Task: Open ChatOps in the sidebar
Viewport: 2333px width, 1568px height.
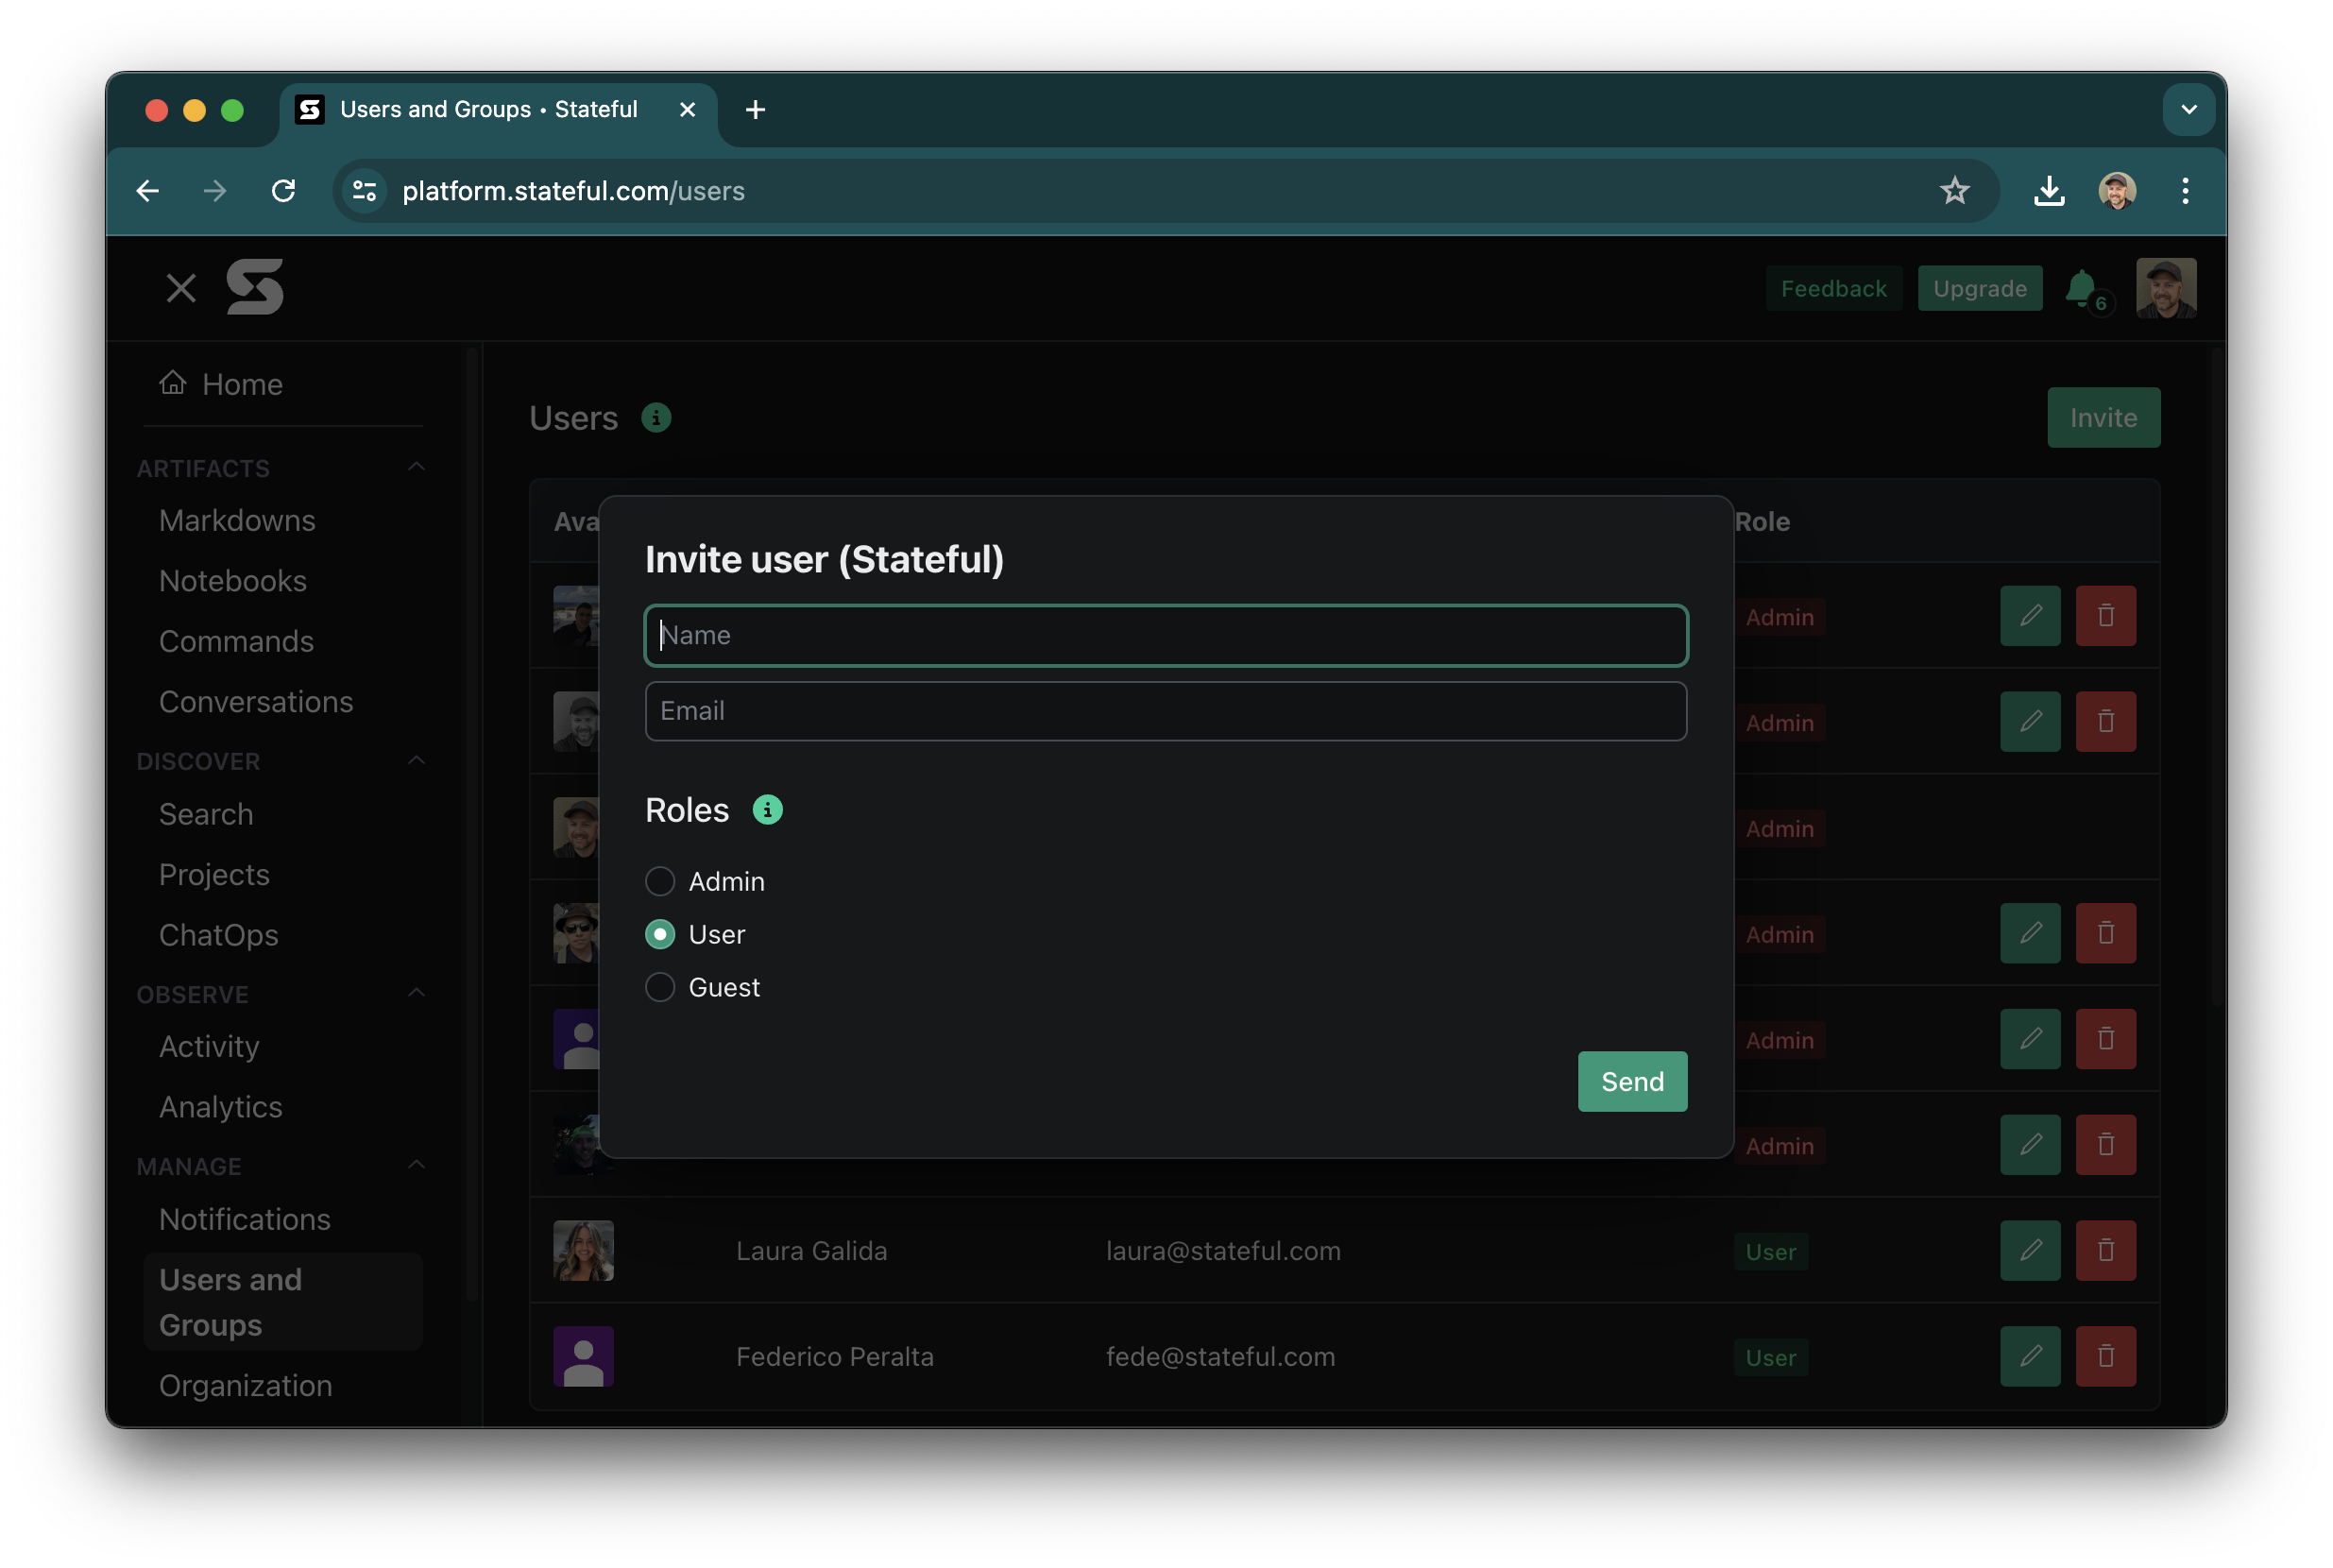Action: [219, 935]
